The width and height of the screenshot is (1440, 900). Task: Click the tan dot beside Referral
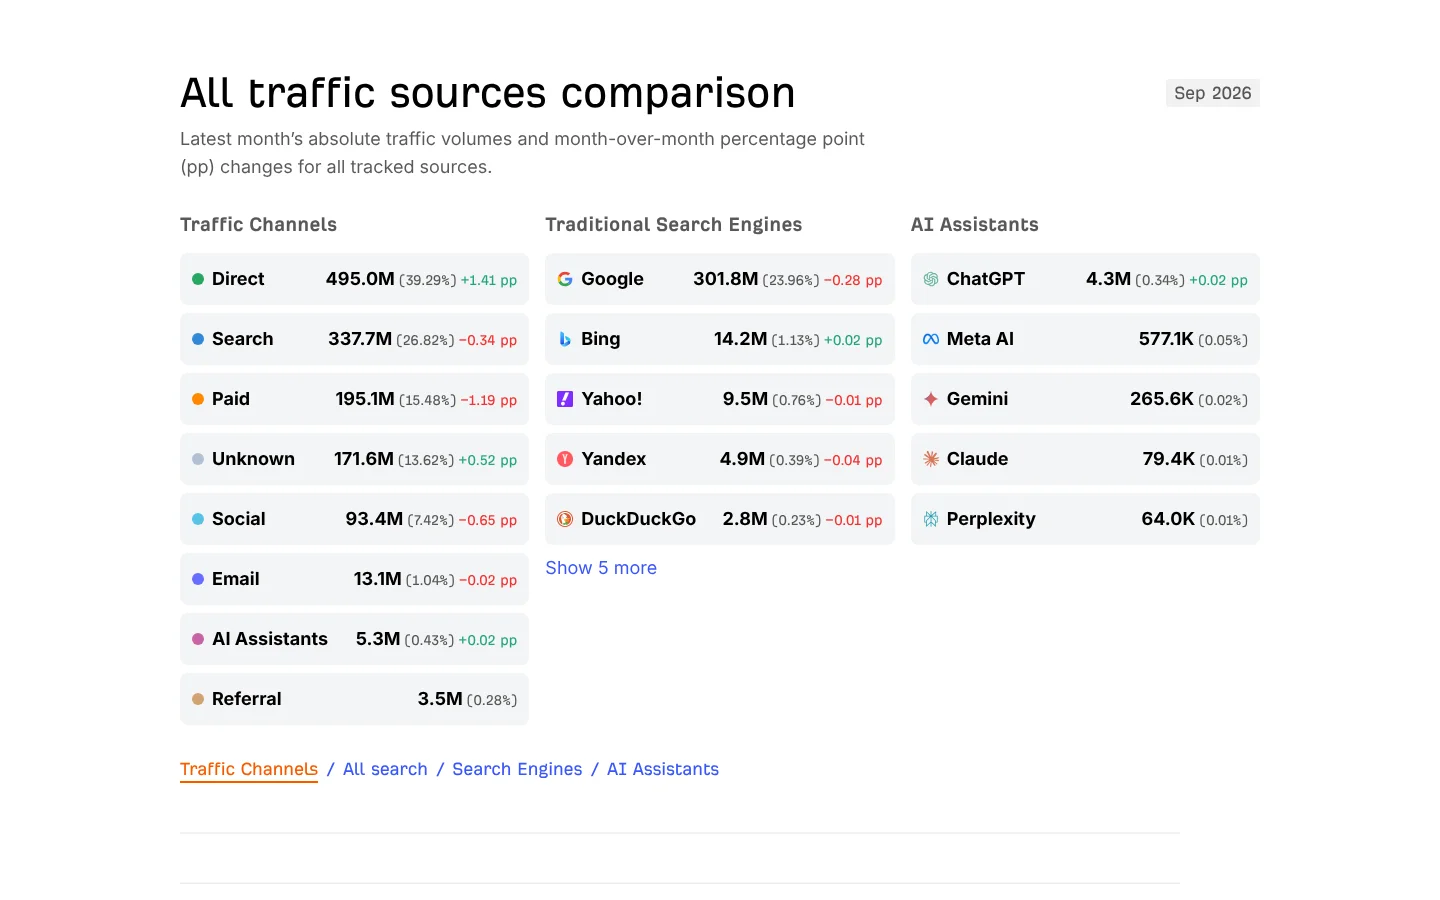198,699
